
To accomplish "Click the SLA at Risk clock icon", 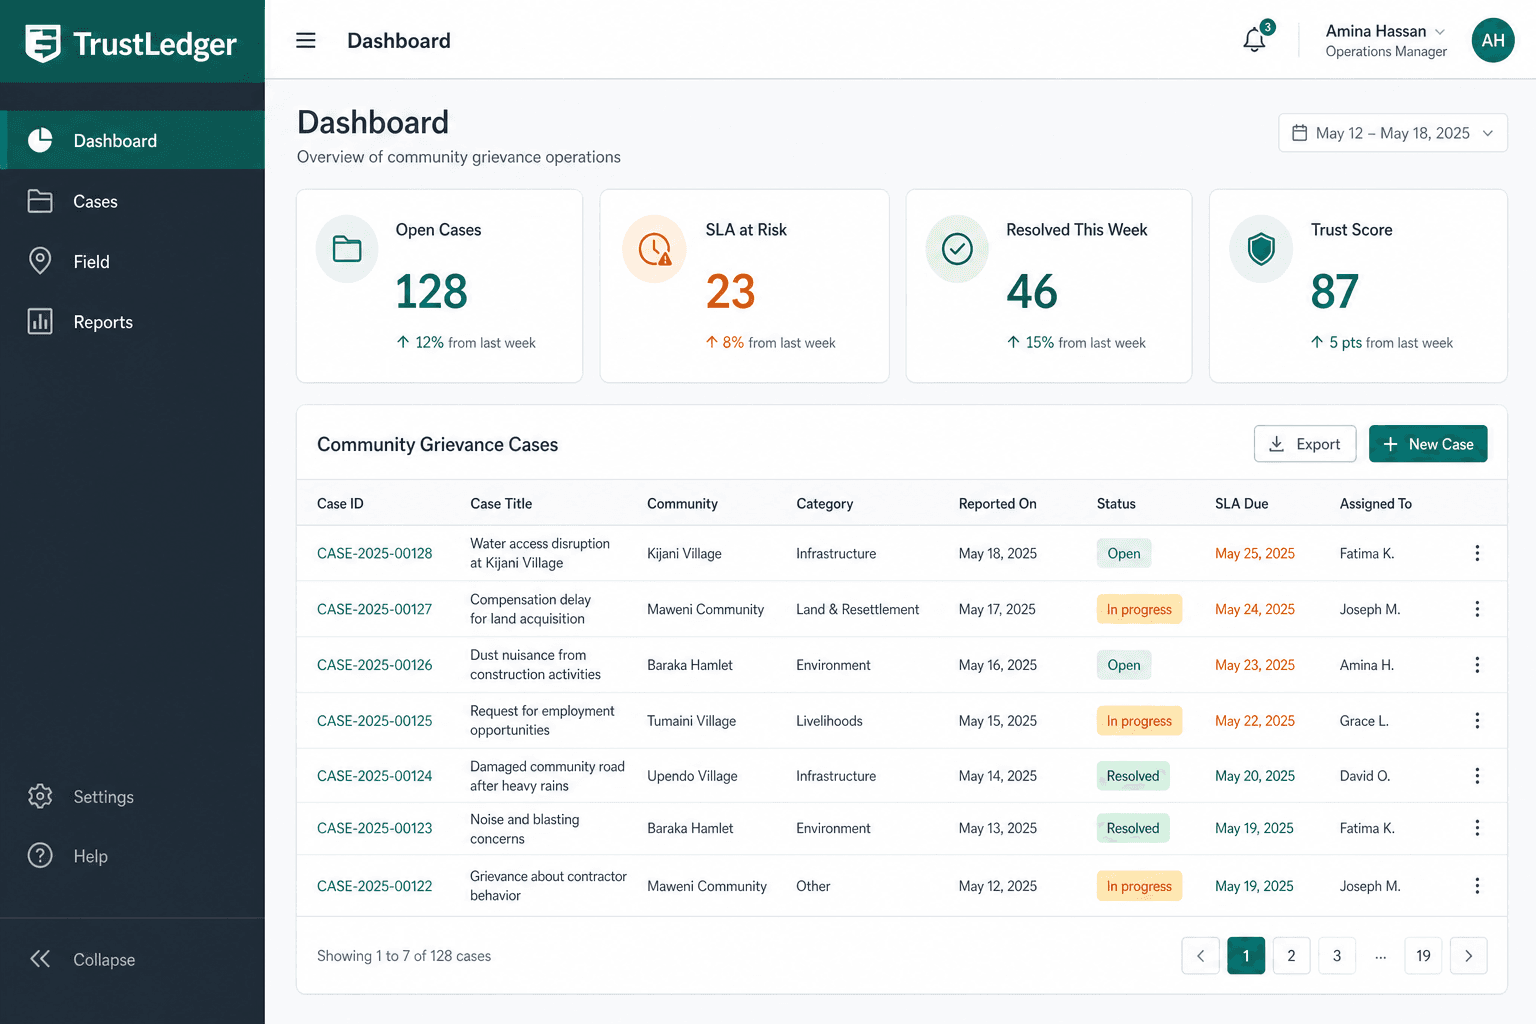I will point(654,250).
